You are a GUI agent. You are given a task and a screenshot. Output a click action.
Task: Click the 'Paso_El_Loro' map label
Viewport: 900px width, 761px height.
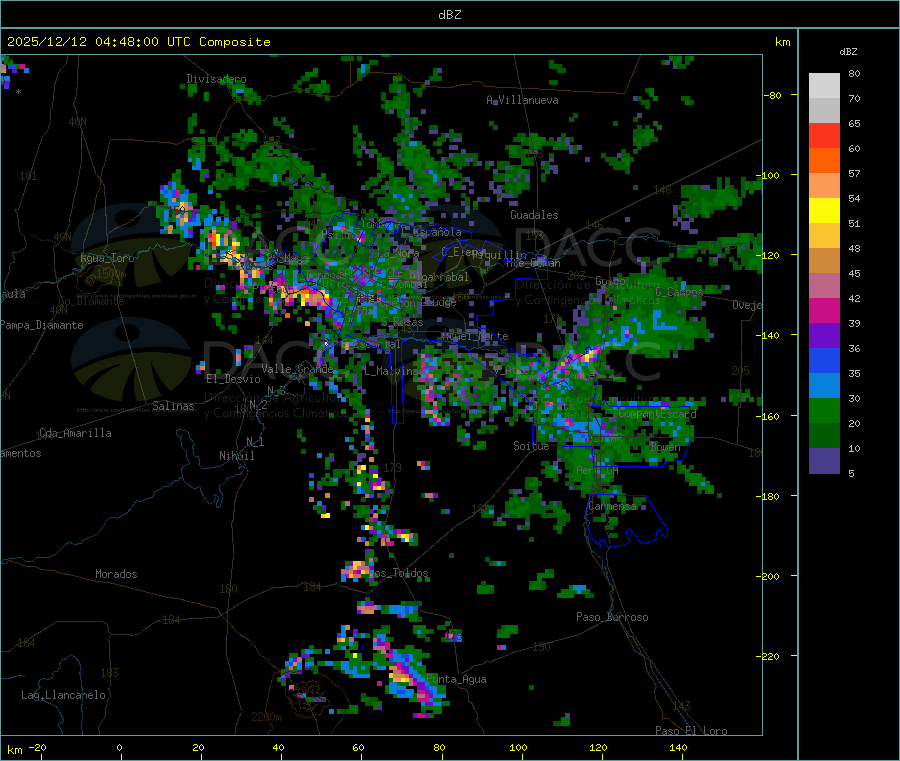692,731
